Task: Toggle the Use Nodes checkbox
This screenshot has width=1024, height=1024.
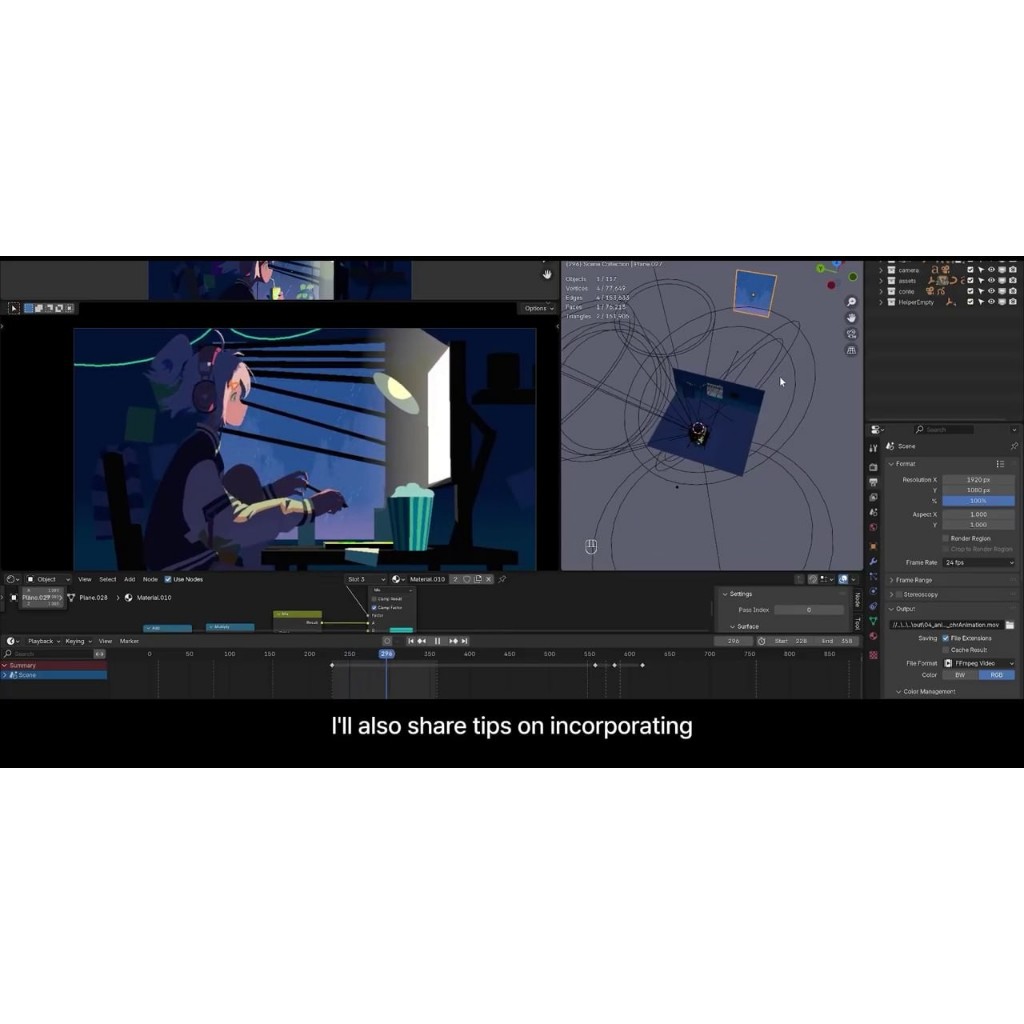Action: [168, 579]
